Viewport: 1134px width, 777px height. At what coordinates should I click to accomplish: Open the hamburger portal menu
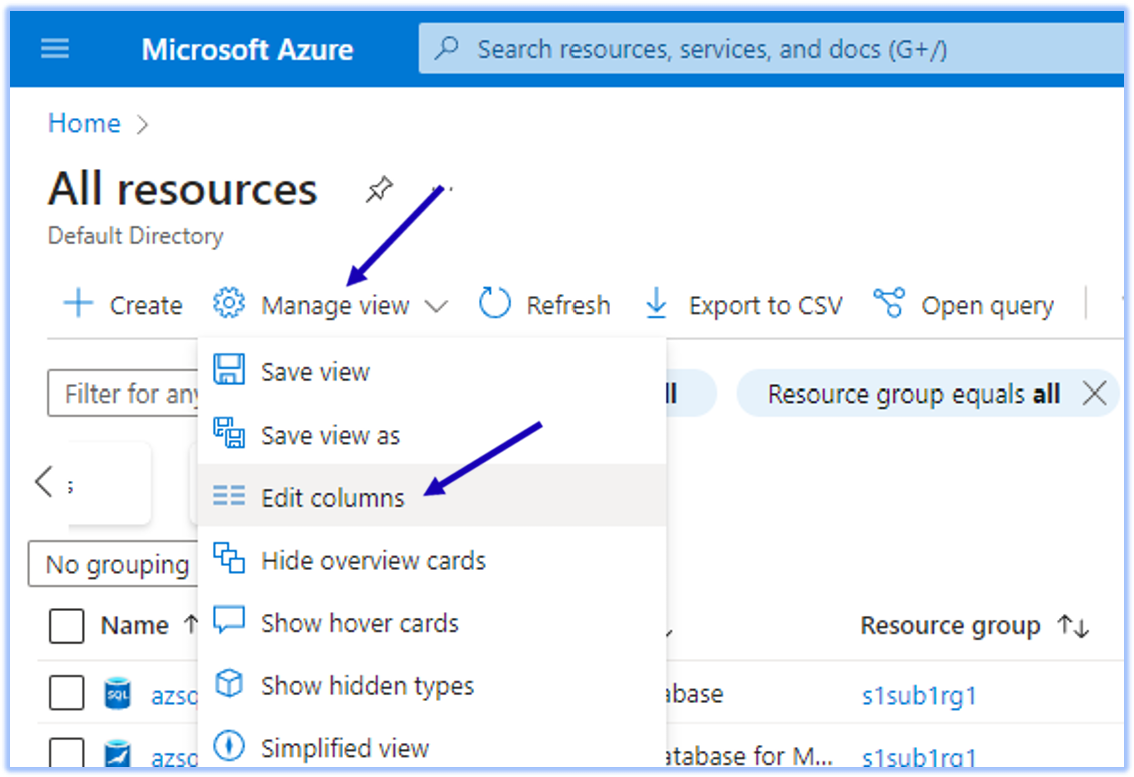tap(54, 49)
